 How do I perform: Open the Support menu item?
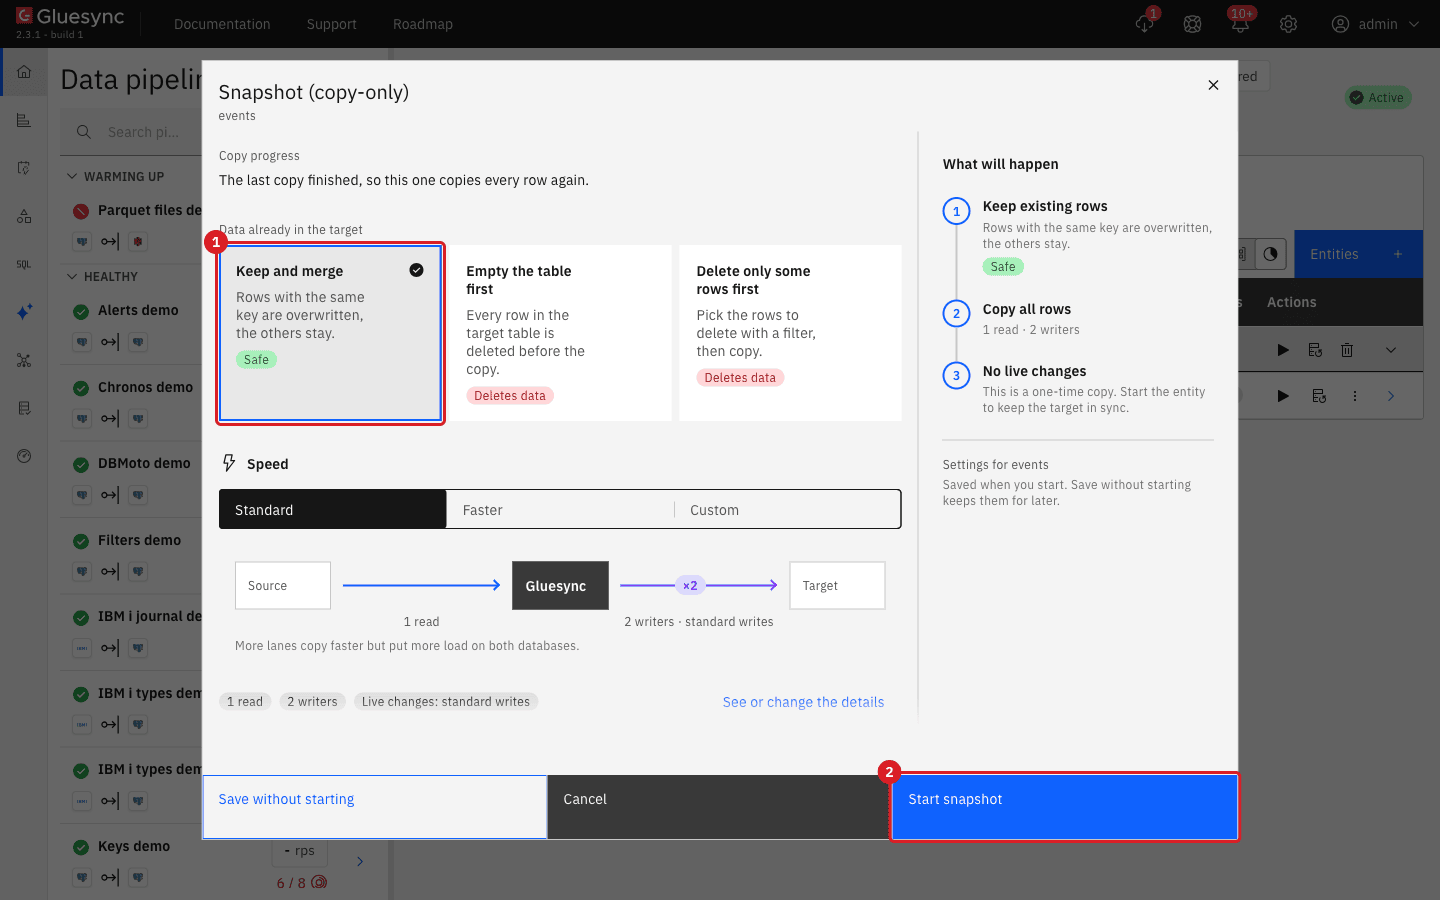332,24
